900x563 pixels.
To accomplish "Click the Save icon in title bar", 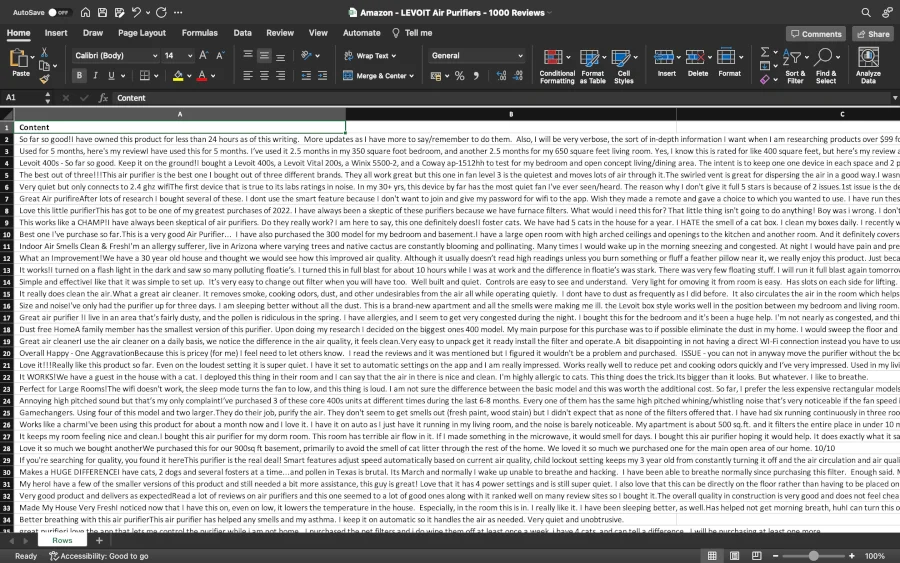I will coord(102,12).
